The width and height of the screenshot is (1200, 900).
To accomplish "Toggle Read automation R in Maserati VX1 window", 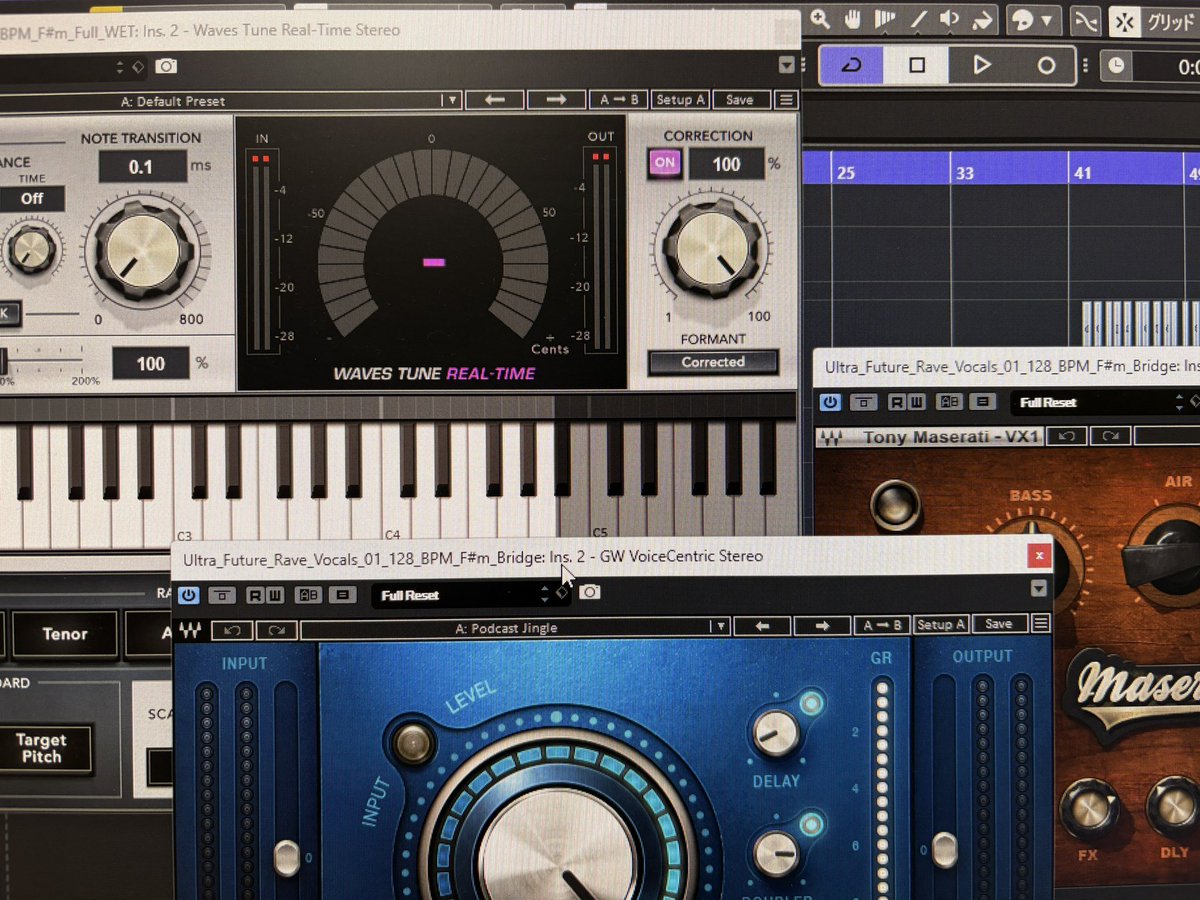I will [895, 402].
